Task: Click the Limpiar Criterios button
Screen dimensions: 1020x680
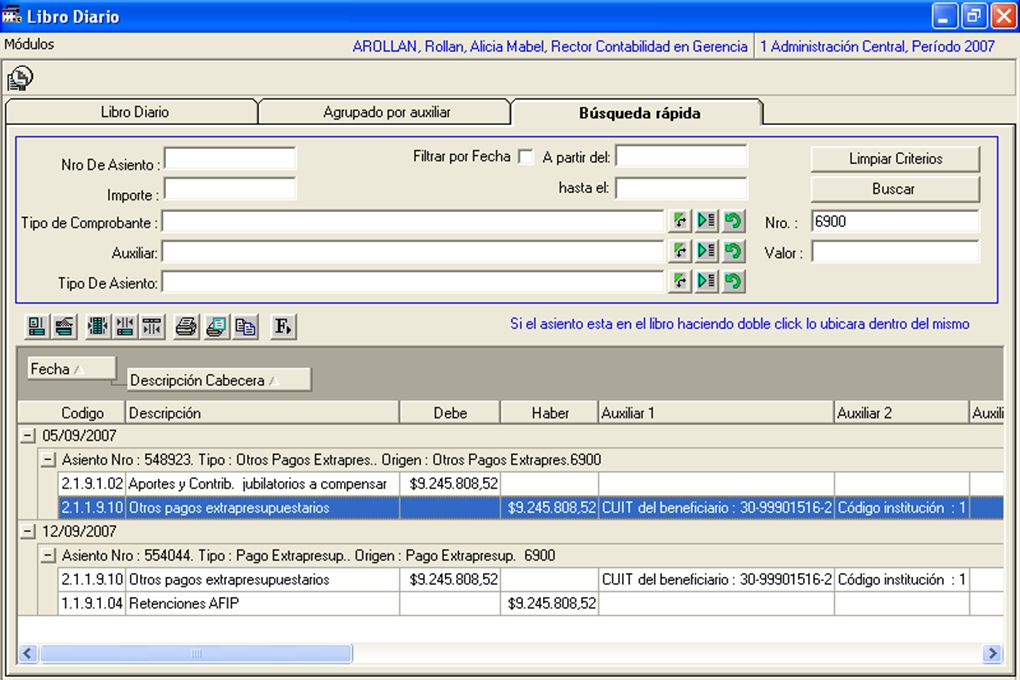Action: [895, 159]
